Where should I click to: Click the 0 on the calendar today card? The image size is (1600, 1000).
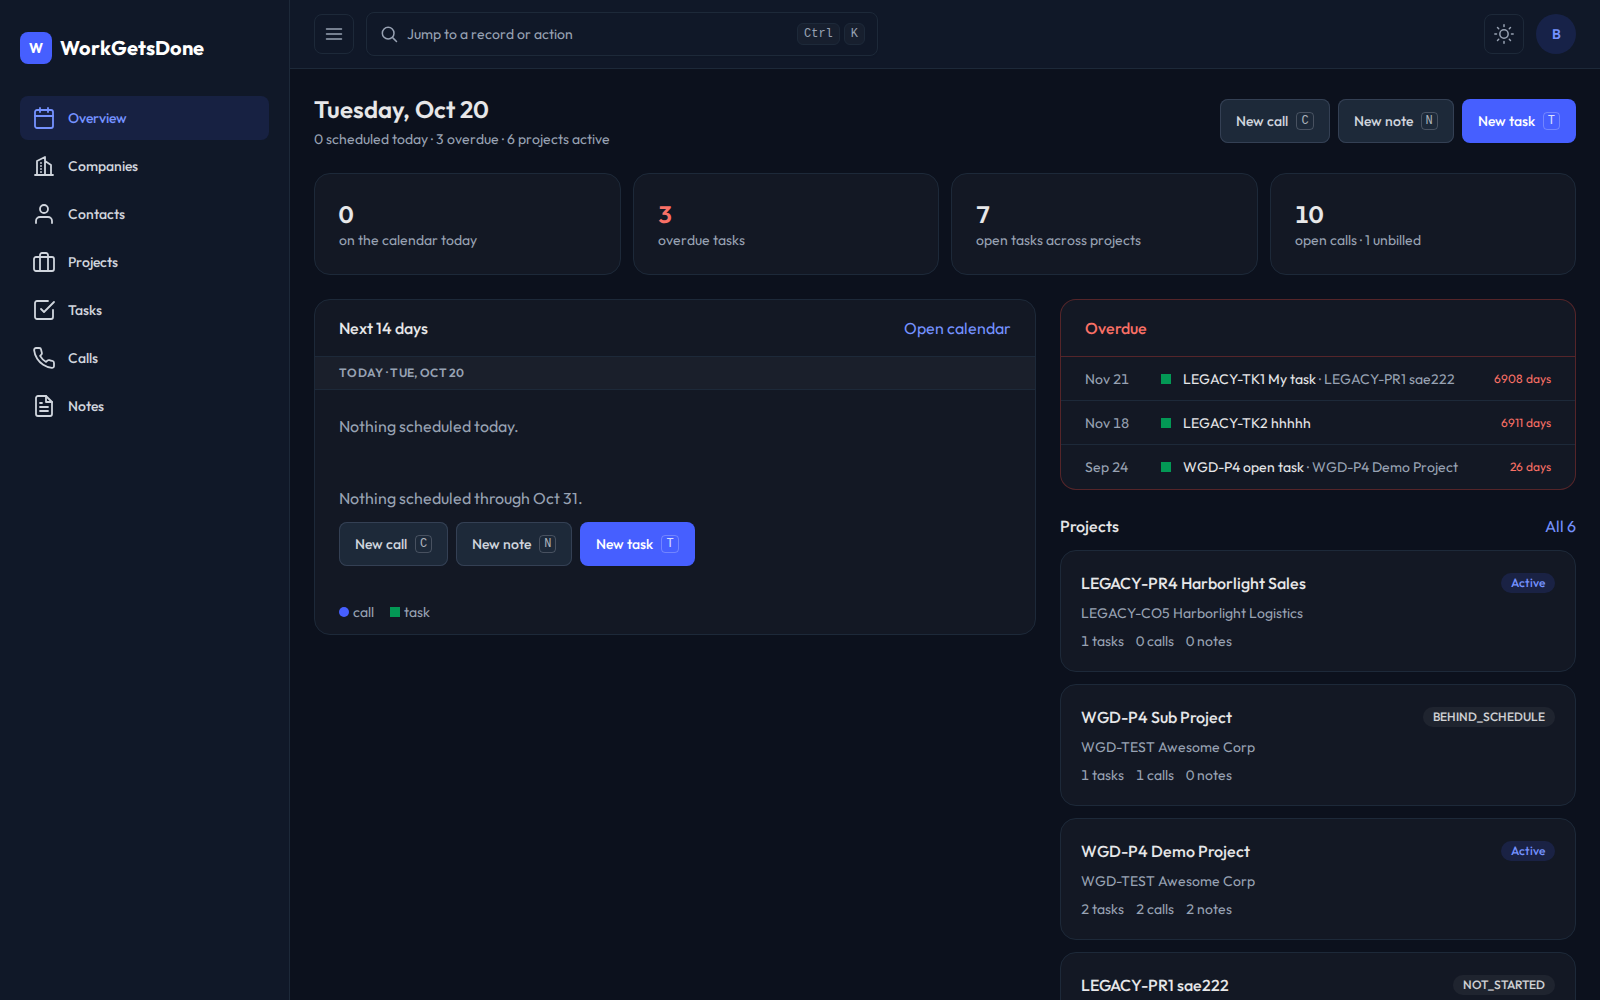[467, 224]
